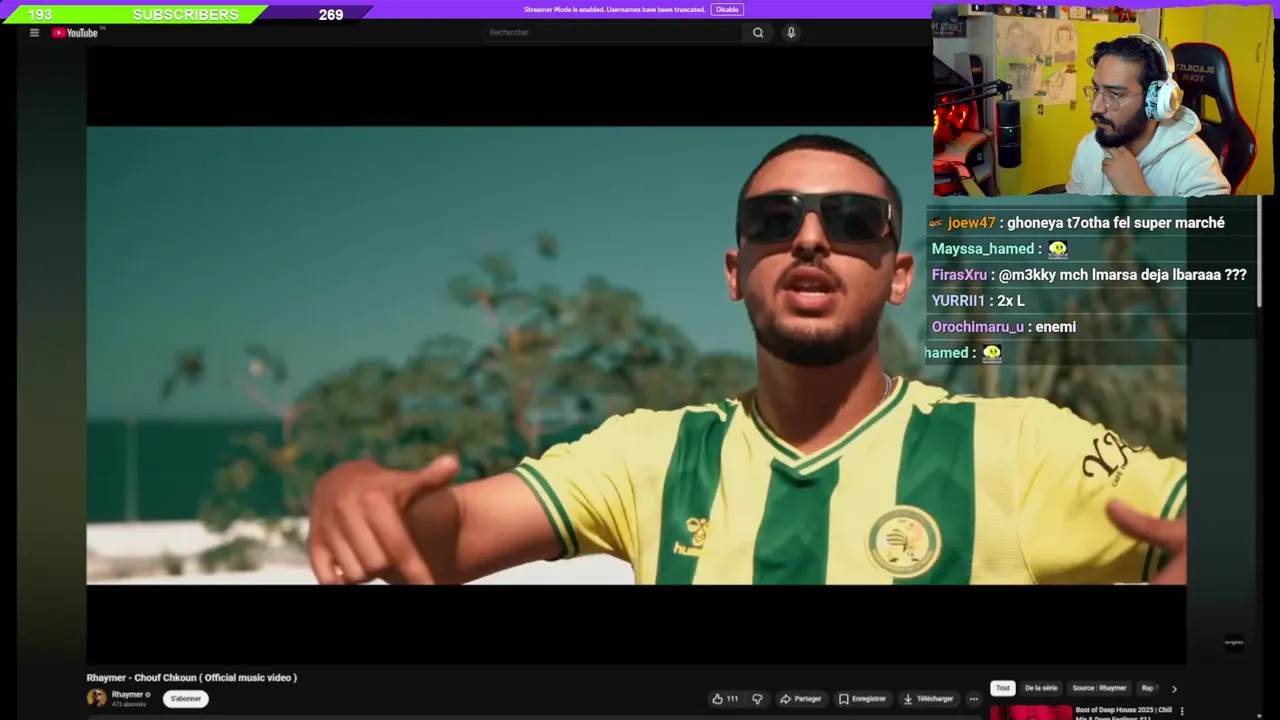
Task: Disable Streamer Mode via the Disable button
Action: point(727,10)
